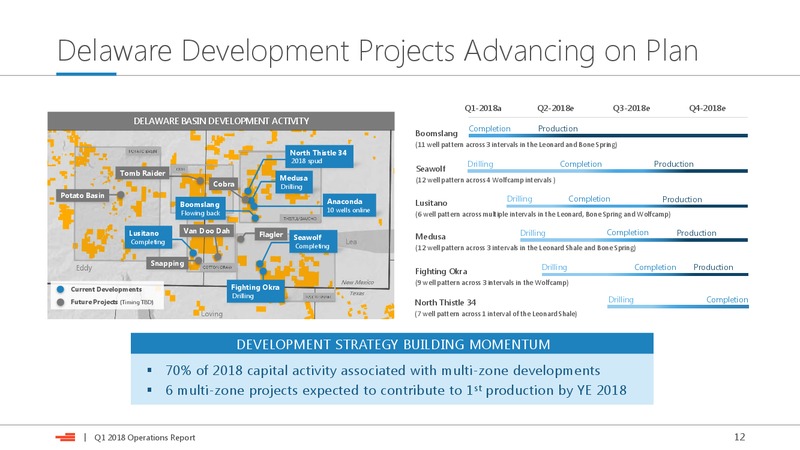
Task: Click Completion on the Lusitano timeline
Action: pos(589,198)
